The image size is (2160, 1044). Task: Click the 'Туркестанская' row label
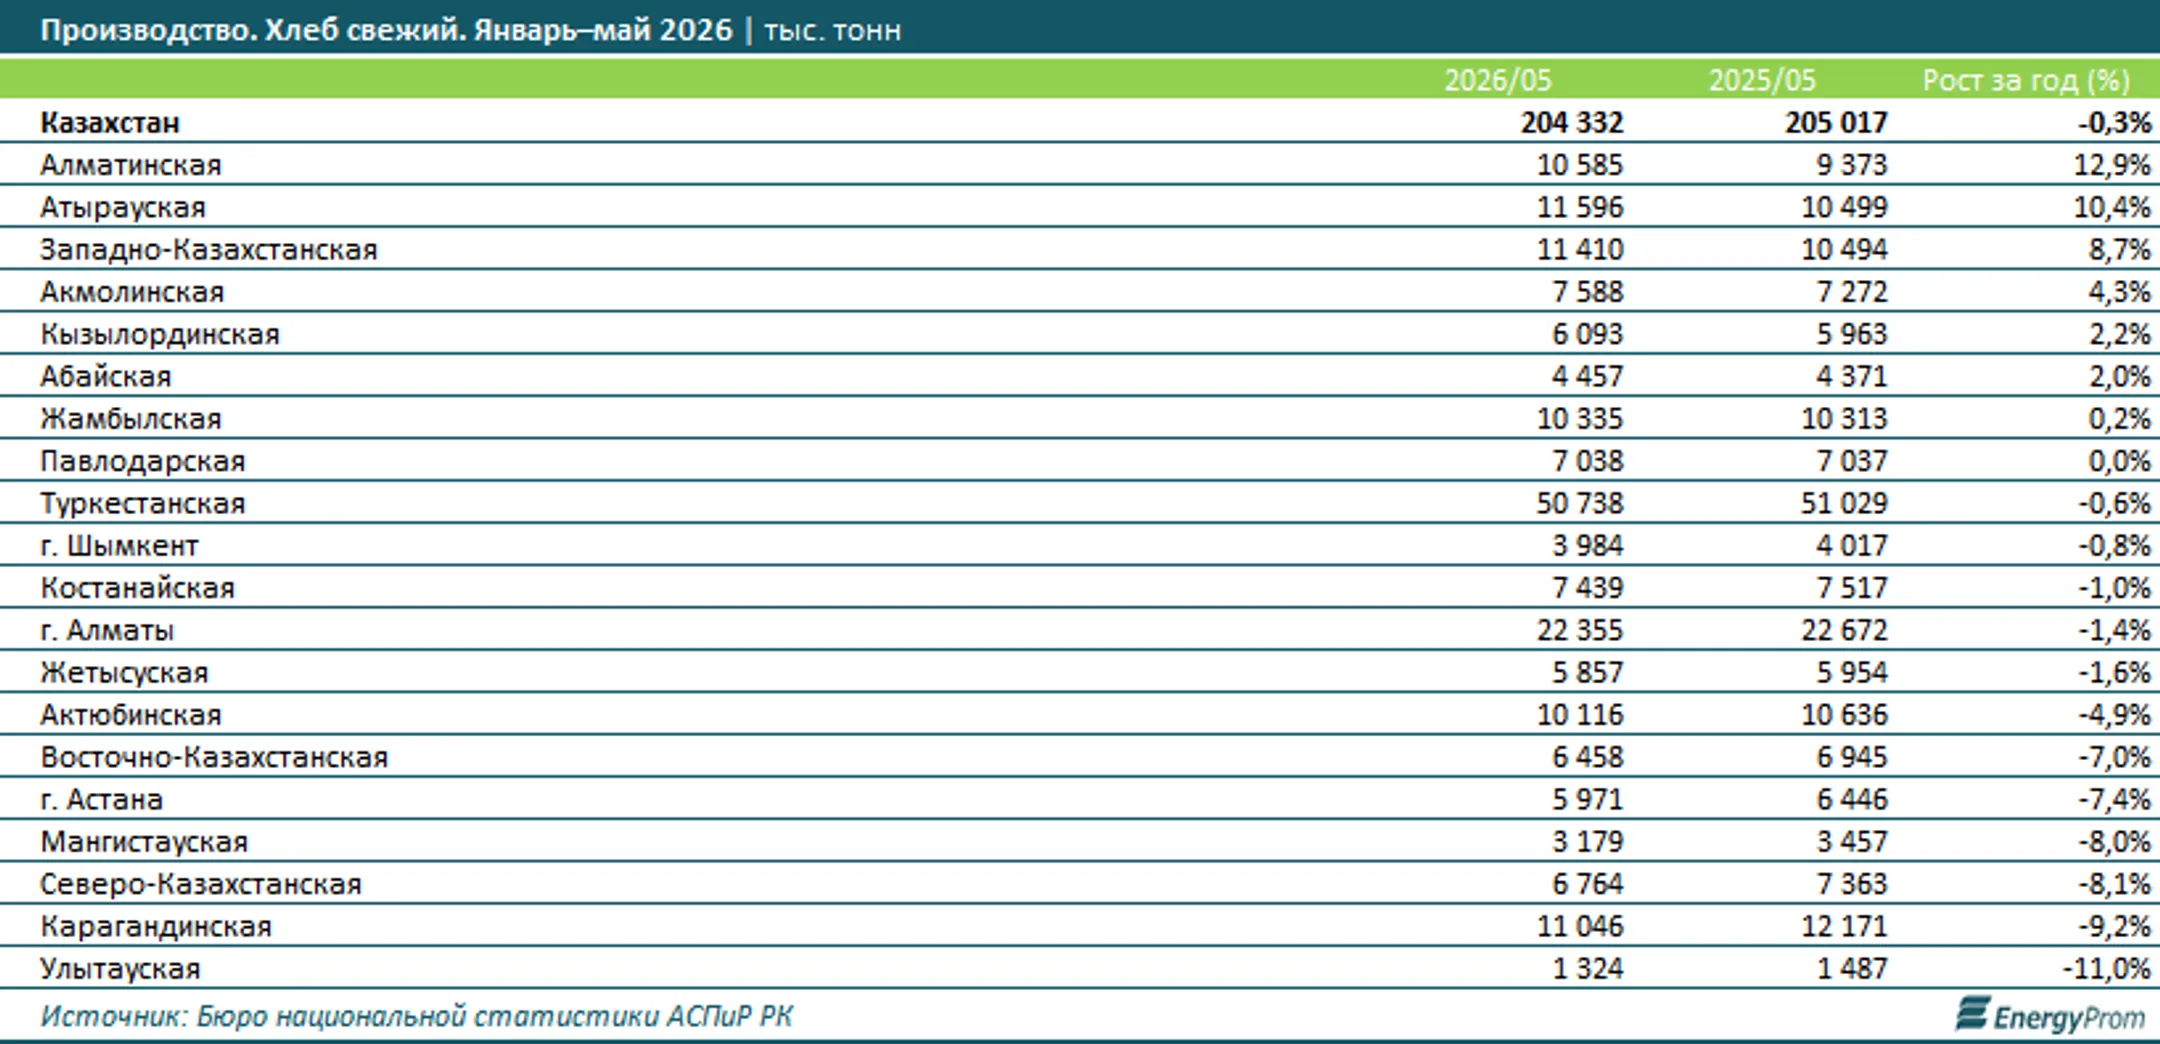click(x=143, y=503)
